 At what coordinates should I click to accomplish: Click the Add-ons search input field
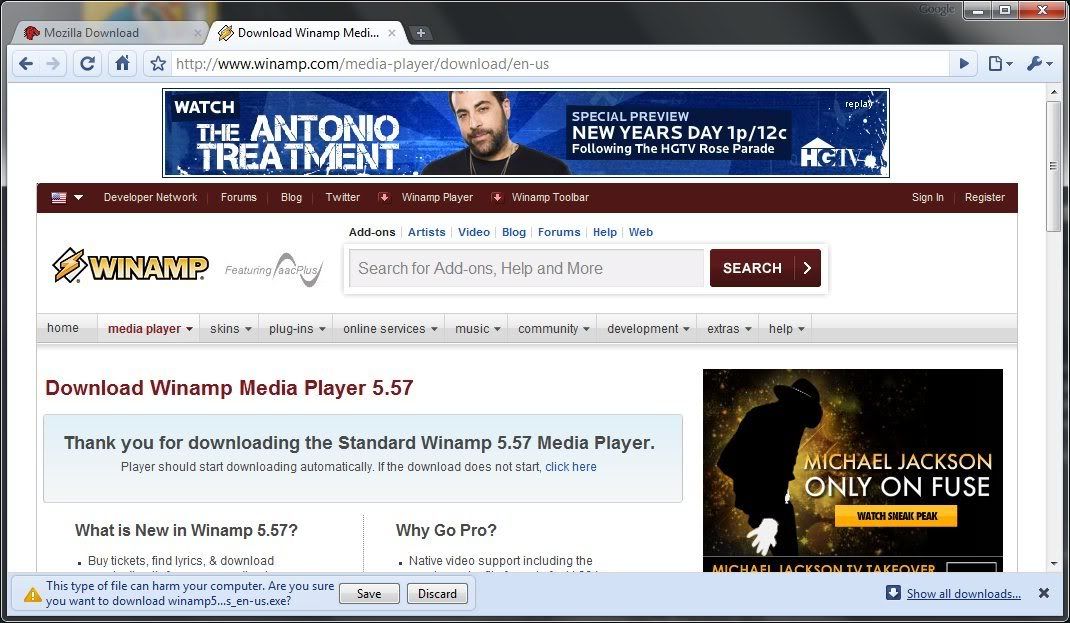(x=526, y=268)
